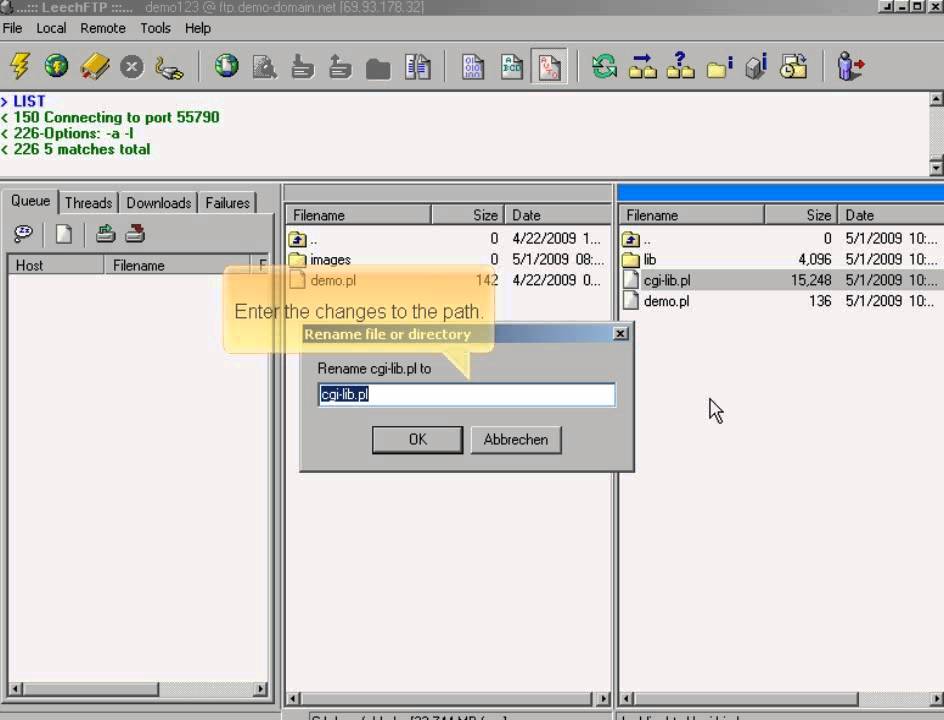Sort remote pane by Date column
Image resolution: width=944 pixels, height=720 pixels.
click(x=891, y=215)
